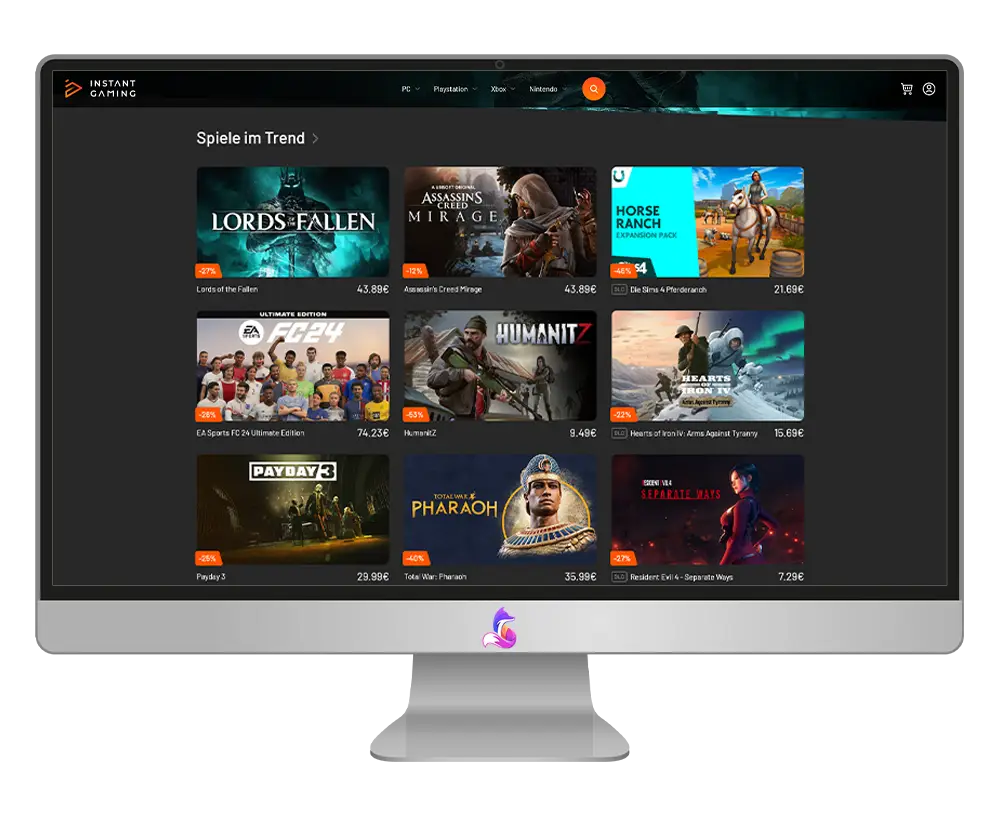Click DLC tag beside Resident Evil 4
Screen dimensions: 1000x815
[x=619, y=577]
